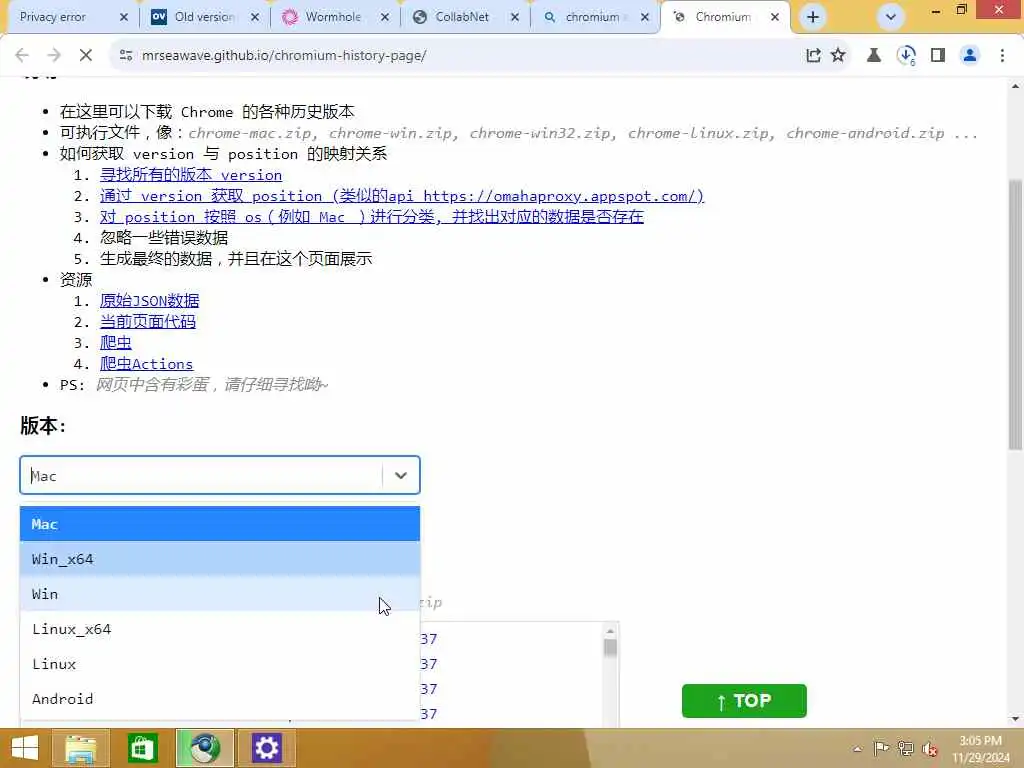The image size is (1024, 768).
Task: Open volume tray icon
Action: coord(929,748)
